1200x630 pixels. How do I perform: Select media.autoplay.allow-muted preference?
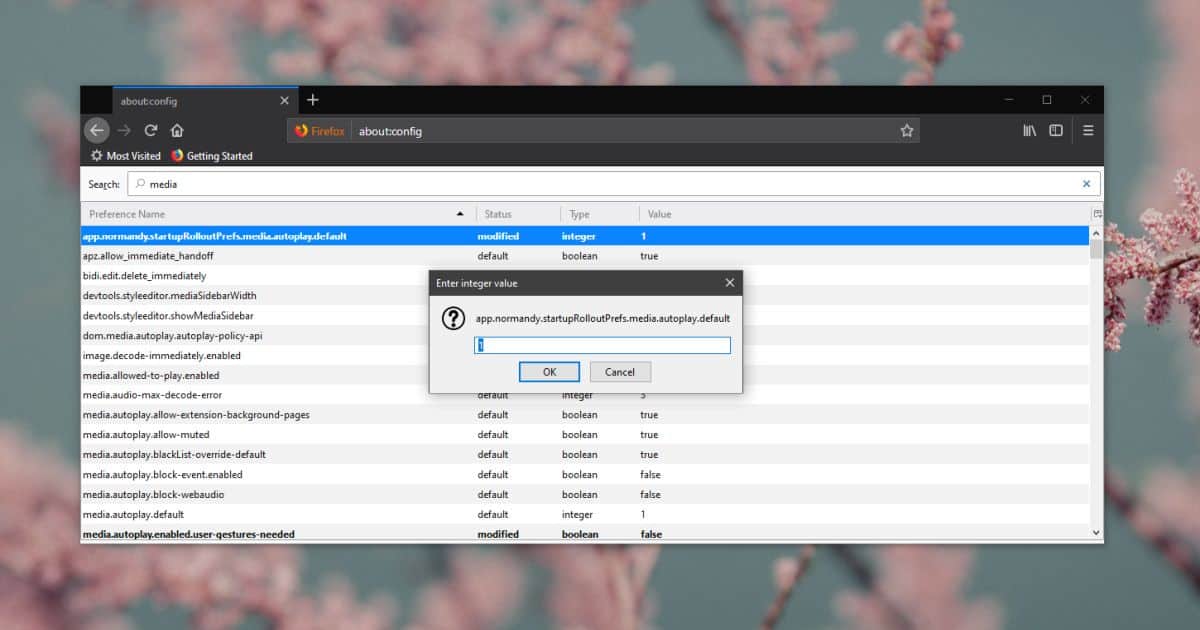pyautogui.click(x=585, y=435)
